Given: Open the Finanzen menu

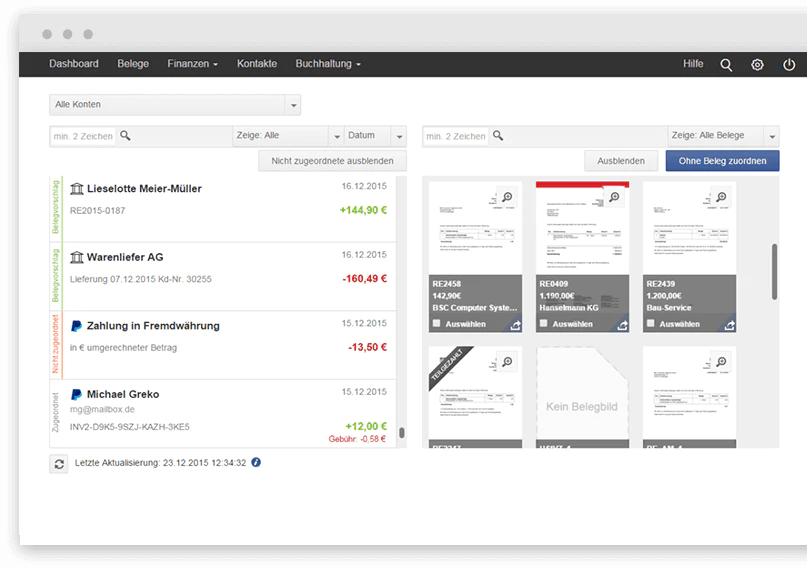Looking at the screenshot, I should point(192,64).
